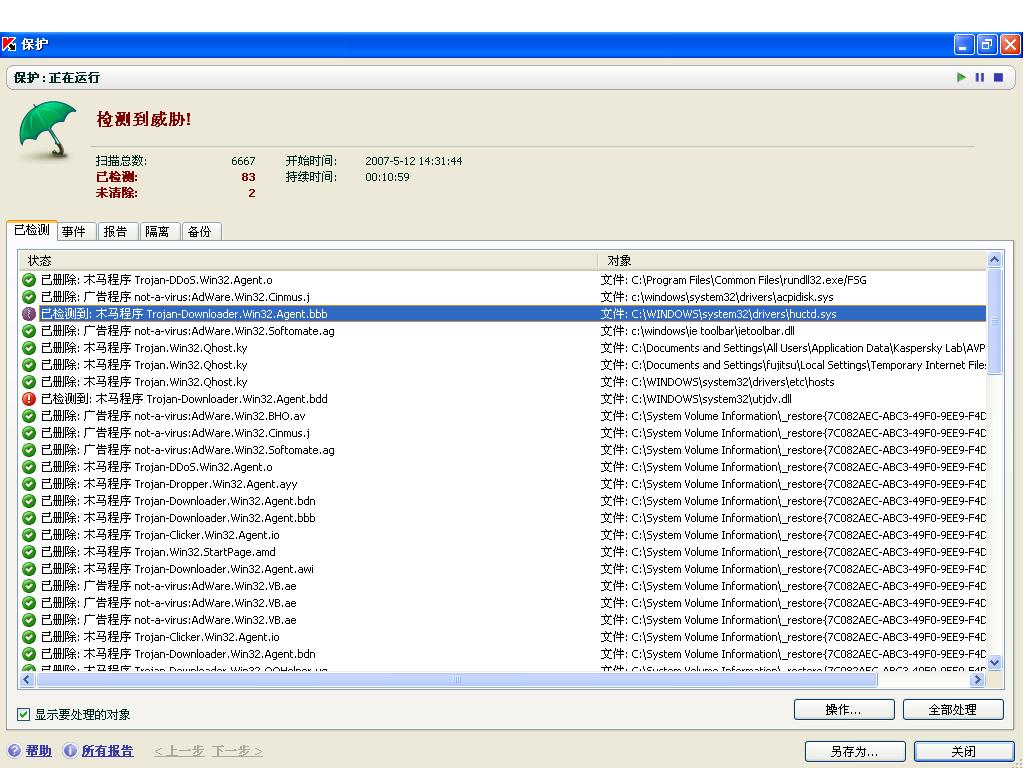
Task: Click the vertical scrollbar up arrow
Action: (x=995, y=259)
